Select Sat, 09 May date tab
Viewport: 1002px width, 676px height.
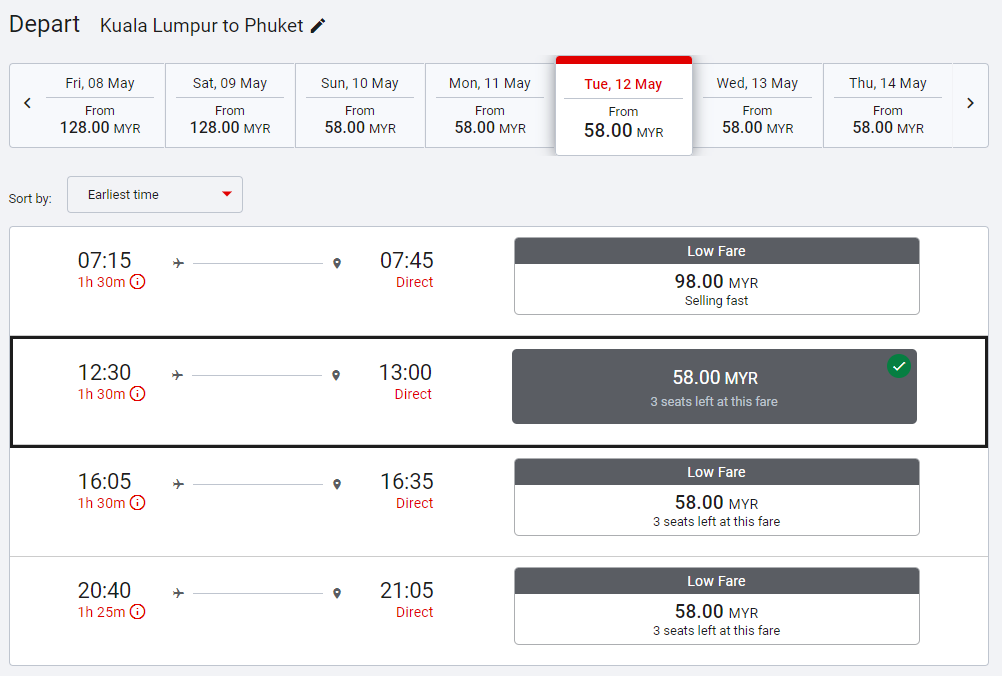230,106
